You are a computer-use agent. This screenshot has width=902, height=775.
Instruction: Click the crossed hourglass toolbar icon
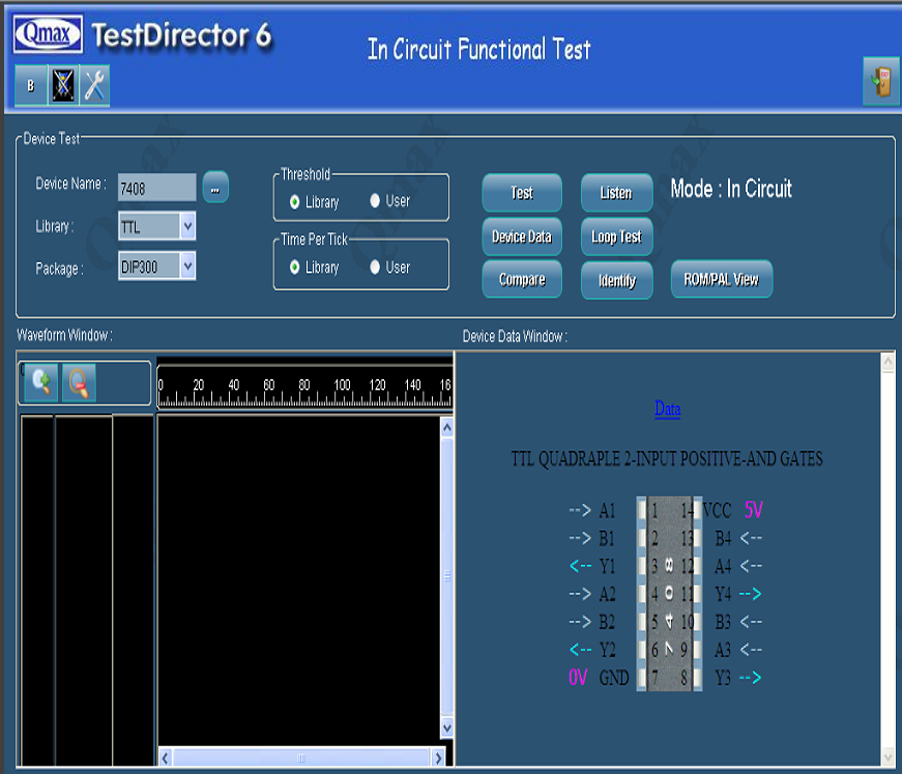coord(63,86)
